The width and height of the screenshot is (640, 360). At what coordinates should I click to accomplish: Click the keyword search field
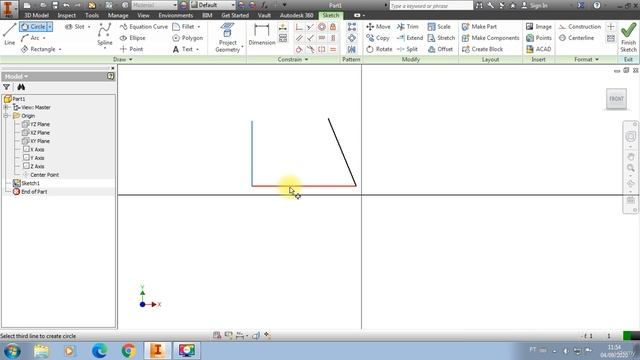[x=431, y=5]
